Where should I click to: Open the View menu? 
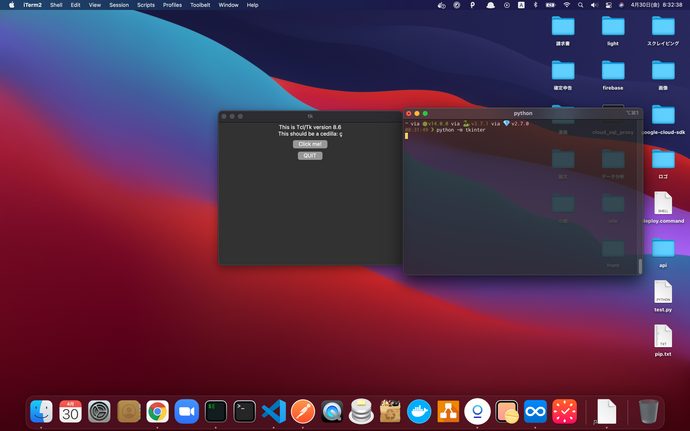(x=95, y=5)
